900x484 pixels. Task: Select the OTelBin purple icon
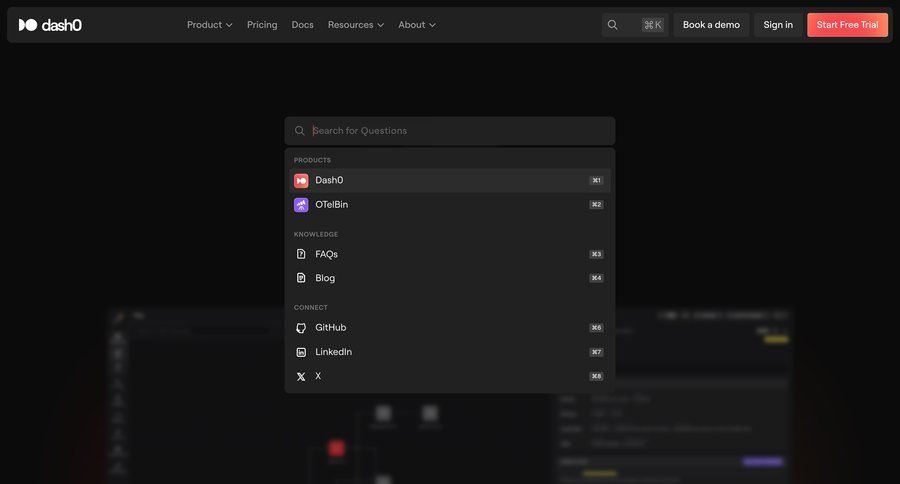click(301, 205)
